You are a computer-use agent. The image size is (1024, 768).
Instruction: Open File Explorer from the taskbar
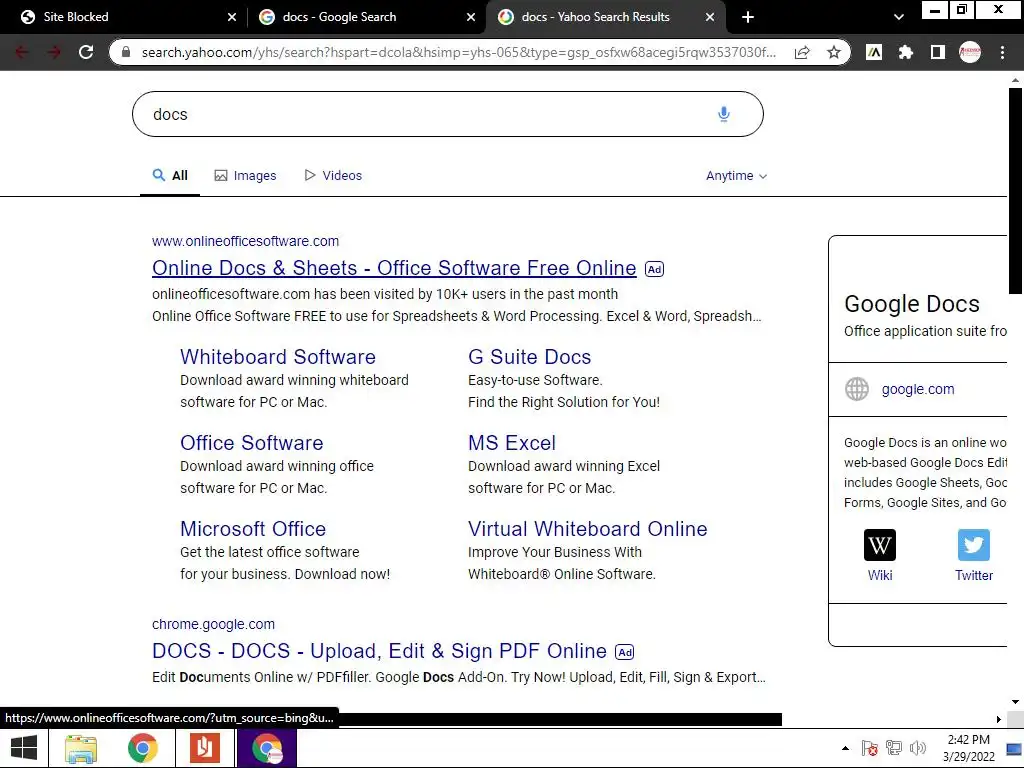click(81, 748)
